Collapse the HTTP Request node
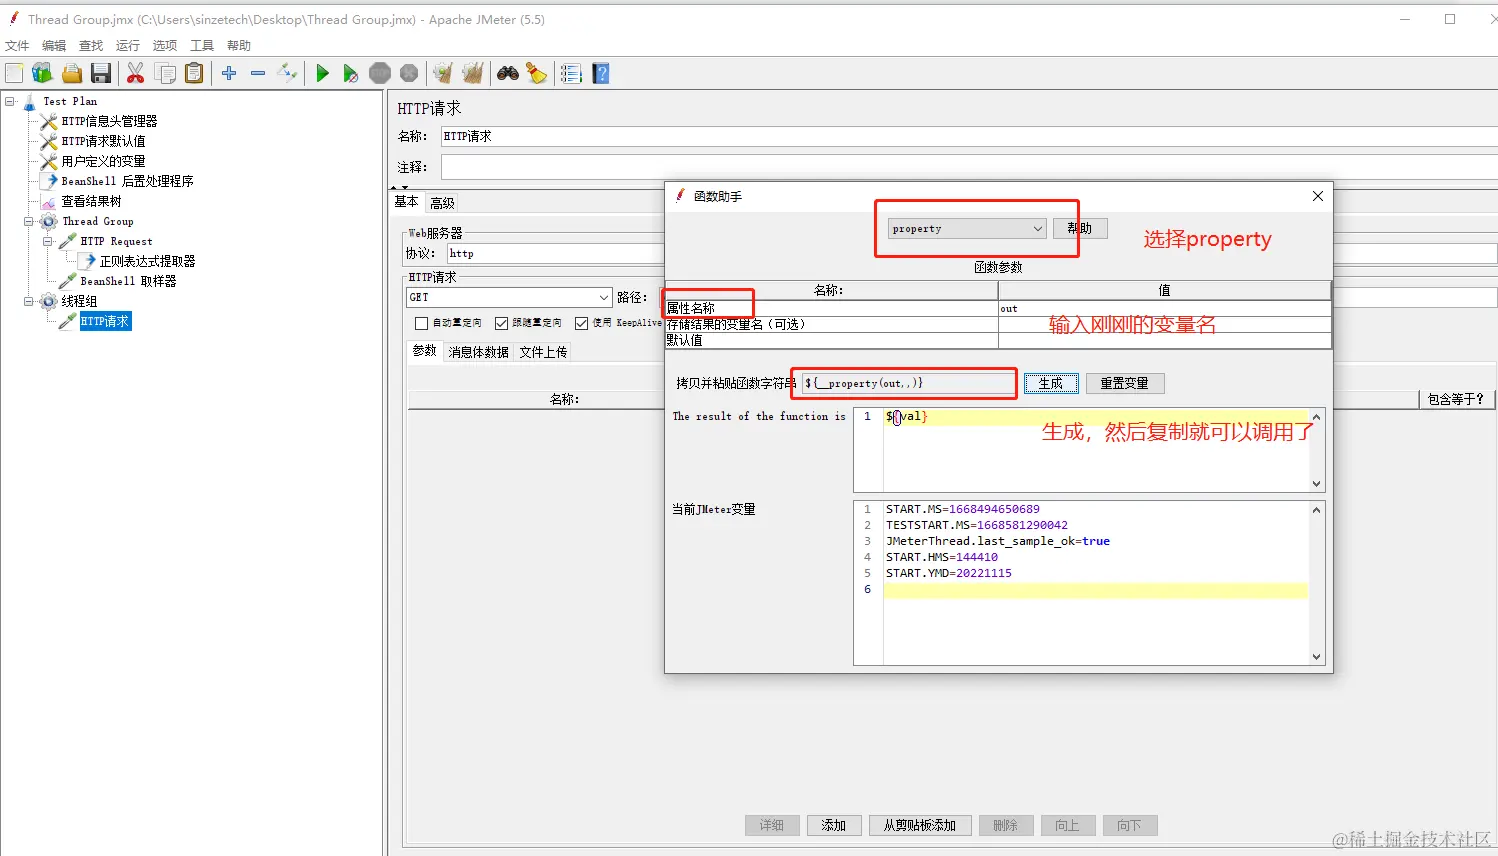1498x856 pixels. point(48,241)
